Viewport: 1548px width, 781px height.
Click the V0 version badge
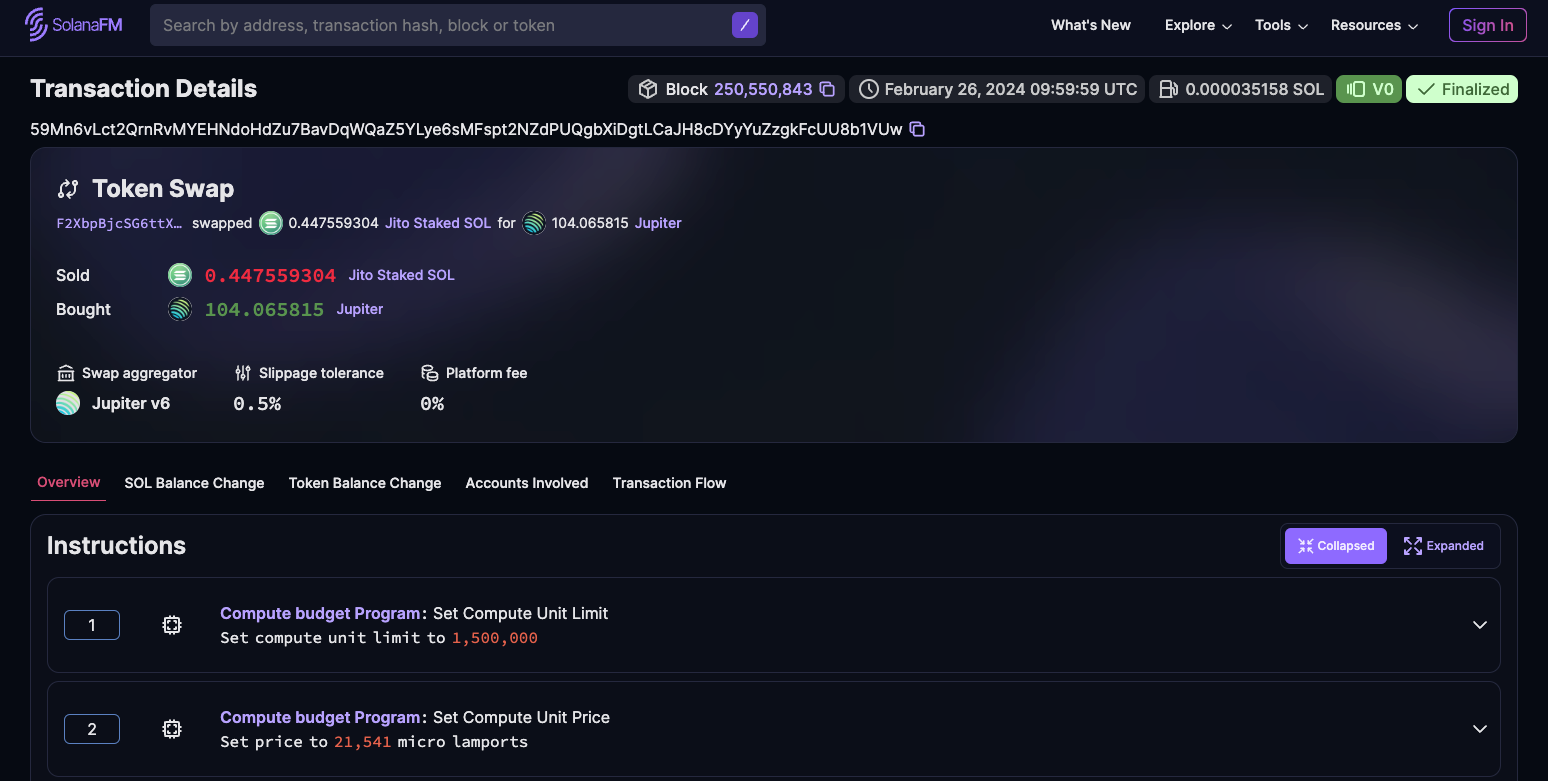pos(1369,89)
